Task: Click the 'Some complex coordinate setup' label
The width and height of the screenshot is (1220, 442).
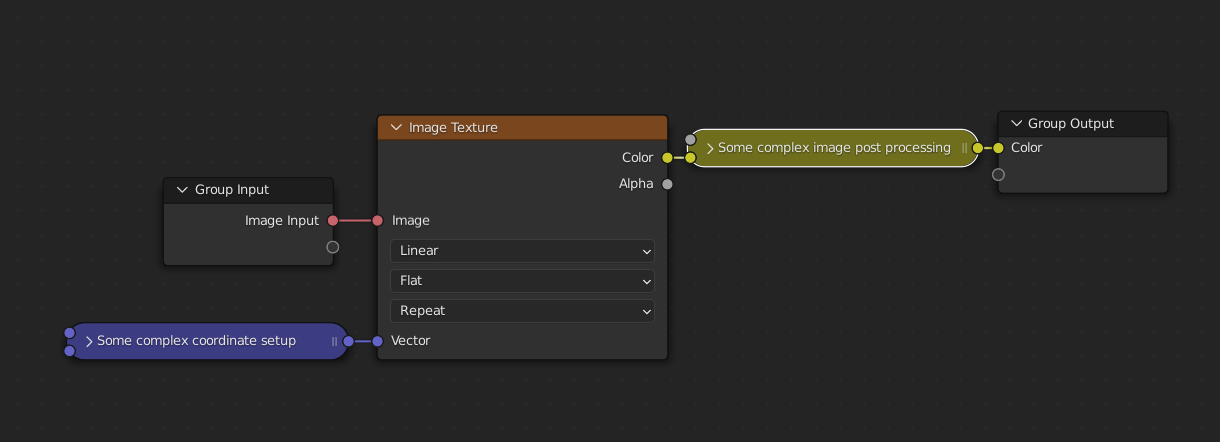Action: (196, 341)
